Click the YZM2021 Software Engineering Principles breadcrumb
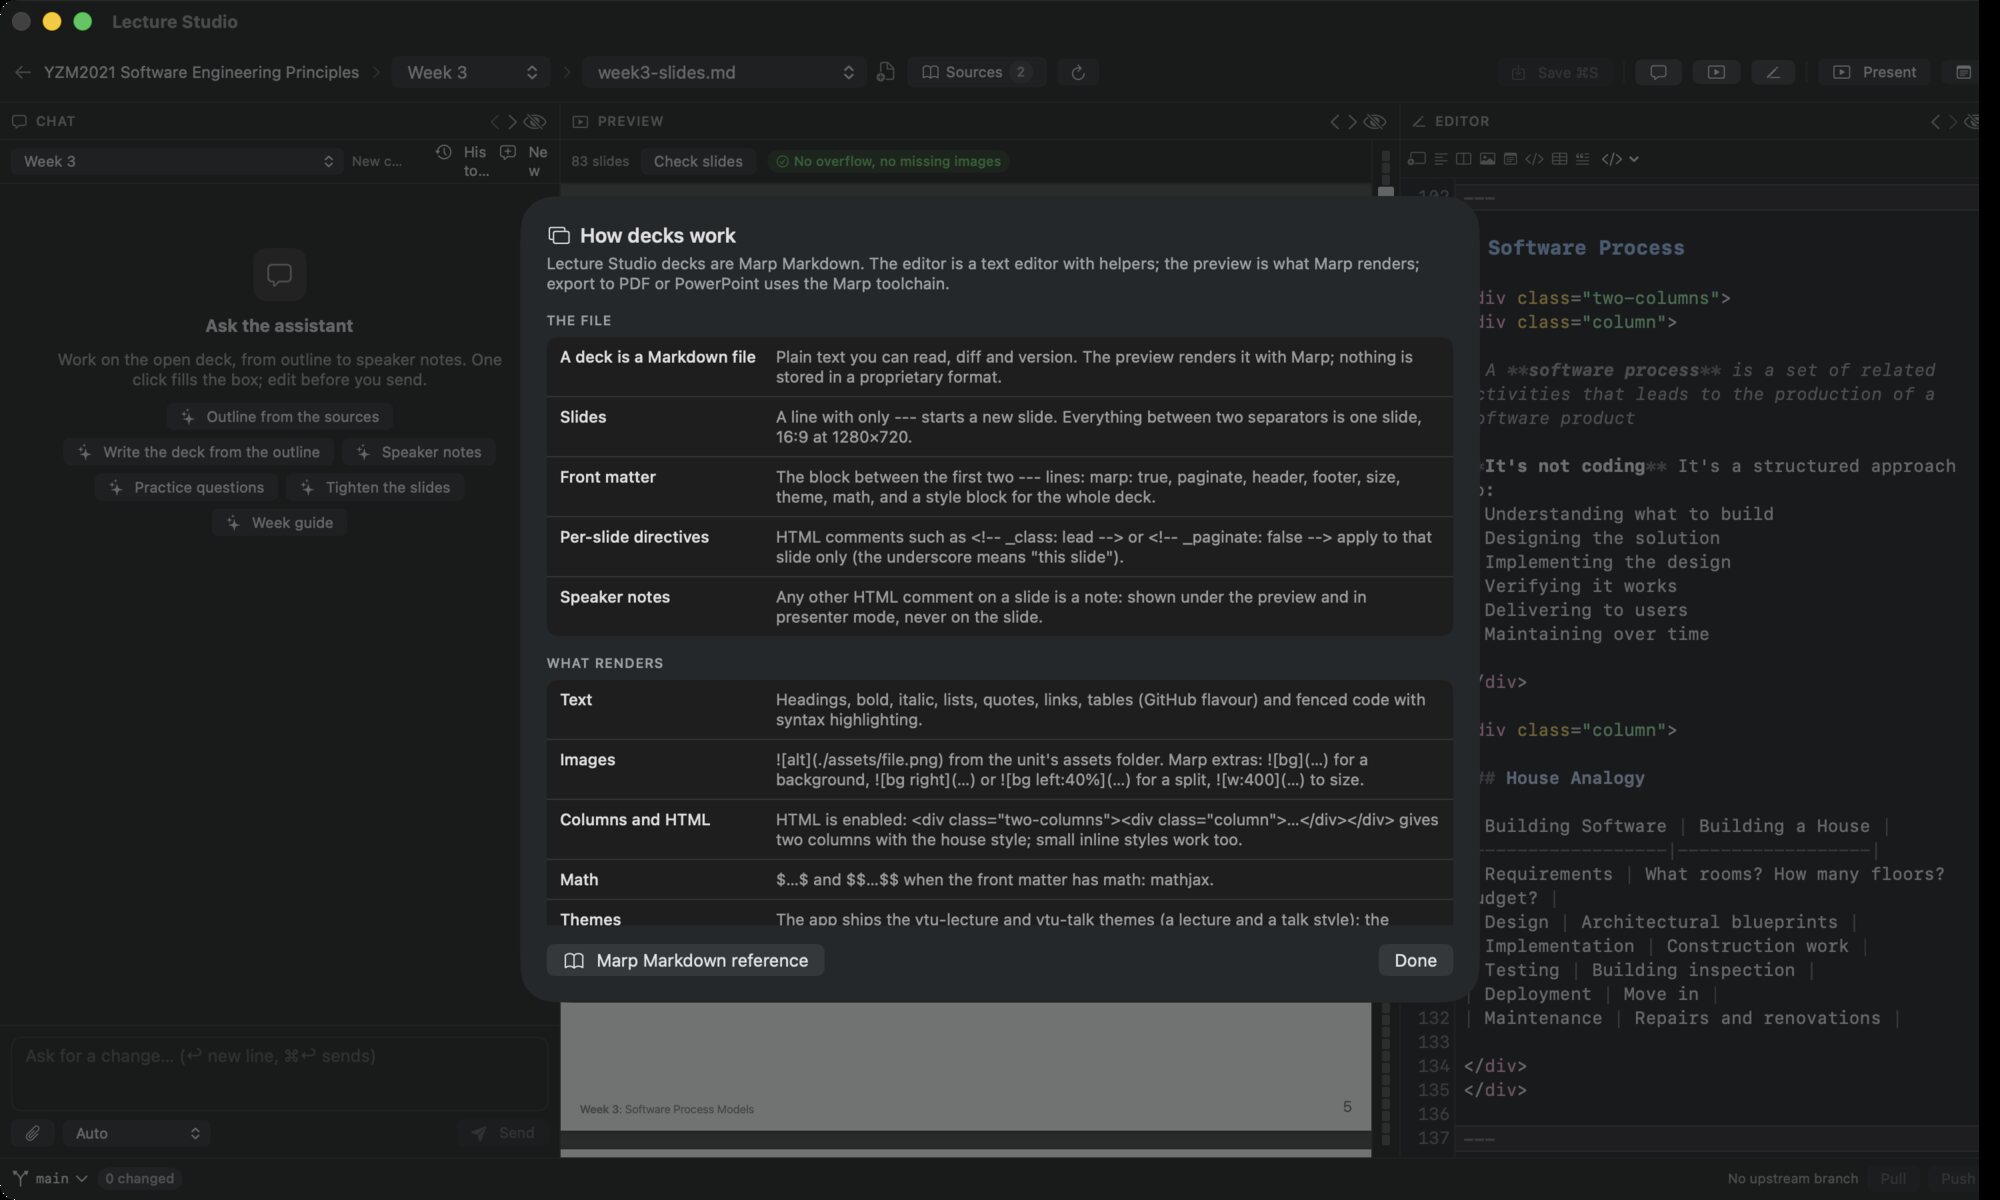 point(201,72)
